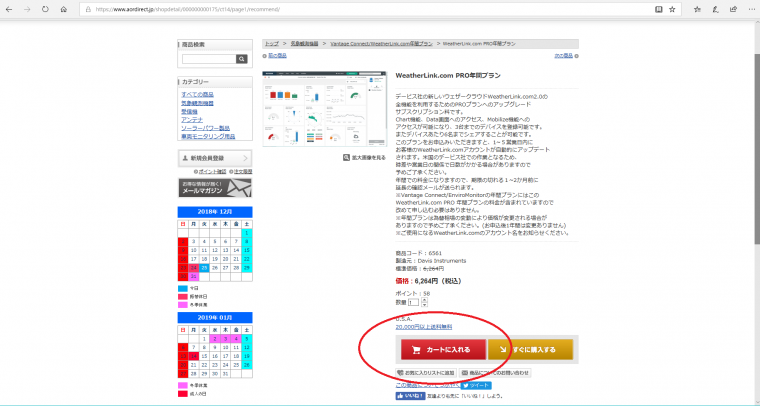This screenshot has height=406, width=760.
Task: Select 31 on the 2018年12月 calendar
Action: (x=193, y=277)
